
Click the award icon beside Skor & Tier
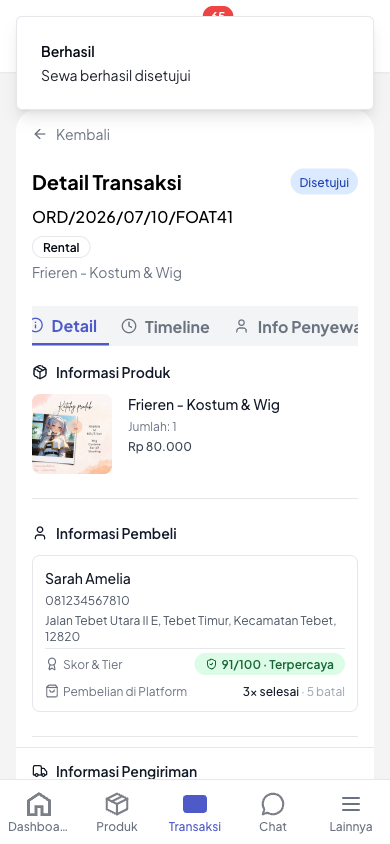tap(52, 664)
